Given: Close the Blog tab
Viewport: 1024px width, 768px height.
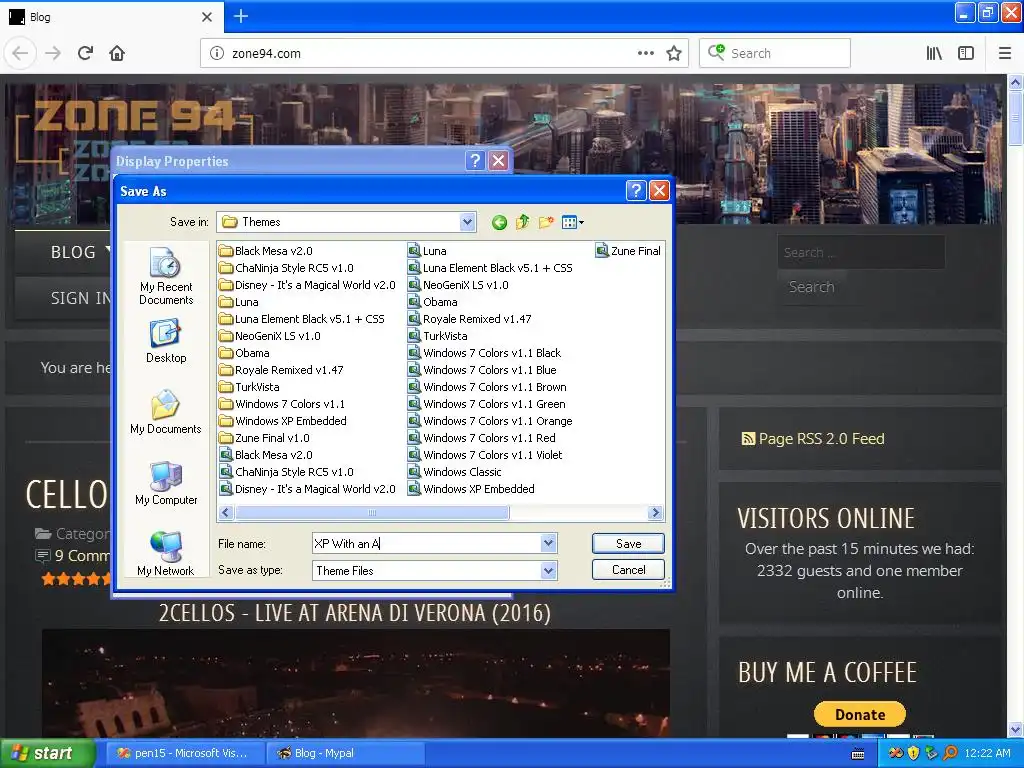Looking at the screenshot, I should click(207, 17).
